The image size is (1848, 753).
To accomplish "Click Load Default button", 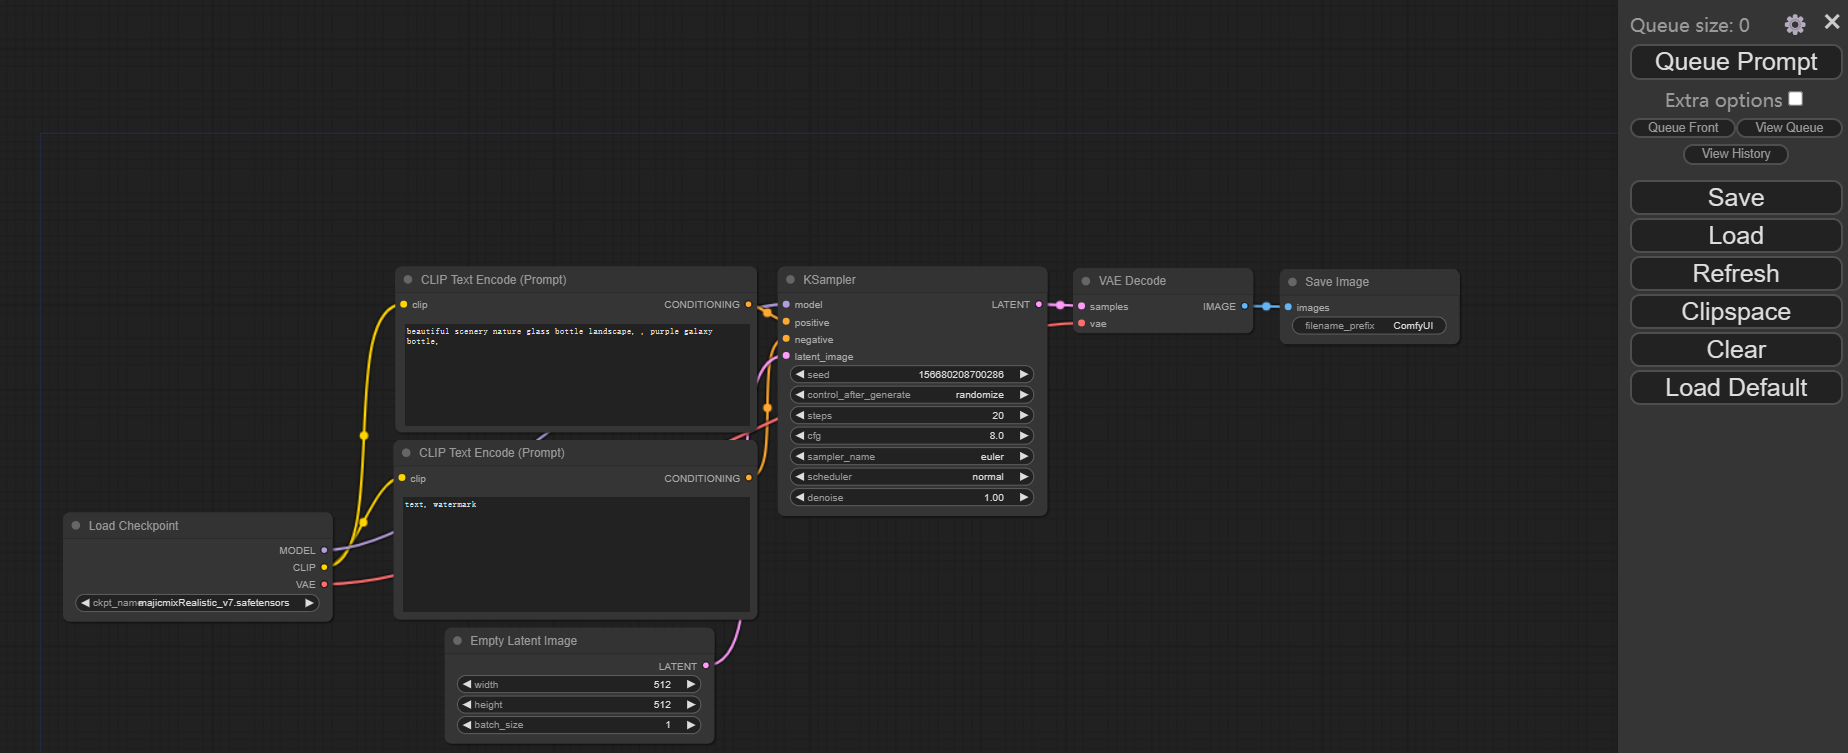I will pyautogui.click(x=1736, y=388).
